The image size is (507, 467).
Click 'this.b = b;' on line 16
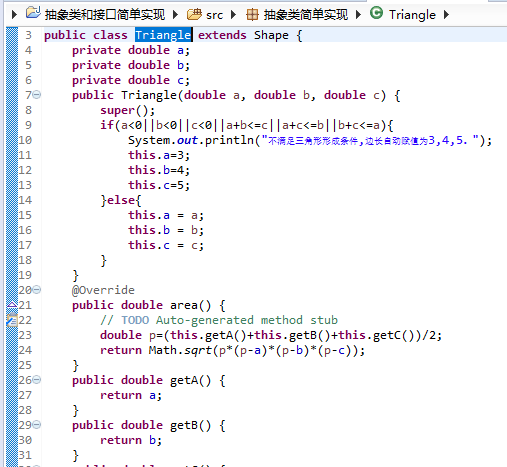coord(166,230)
